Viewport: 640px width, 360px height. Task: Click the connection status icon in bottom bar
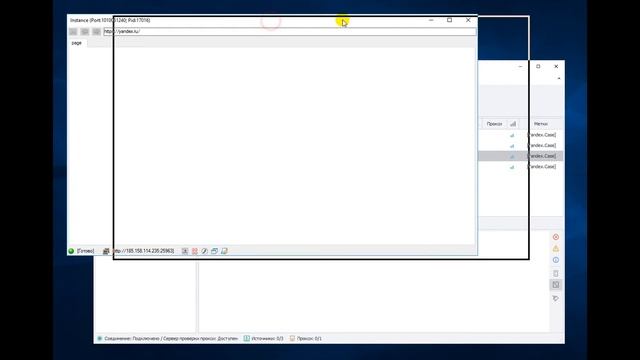click(100, 338)
